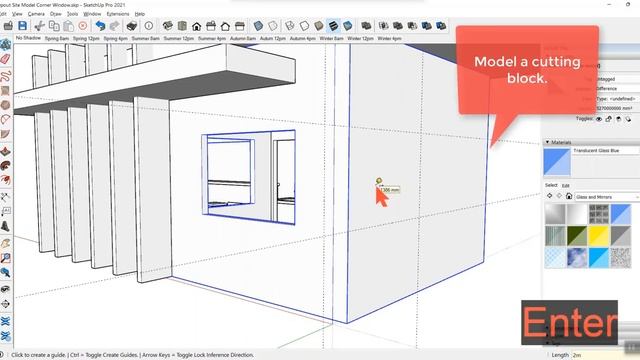Switch to Spring 8am scene tab

pos(57,38)
